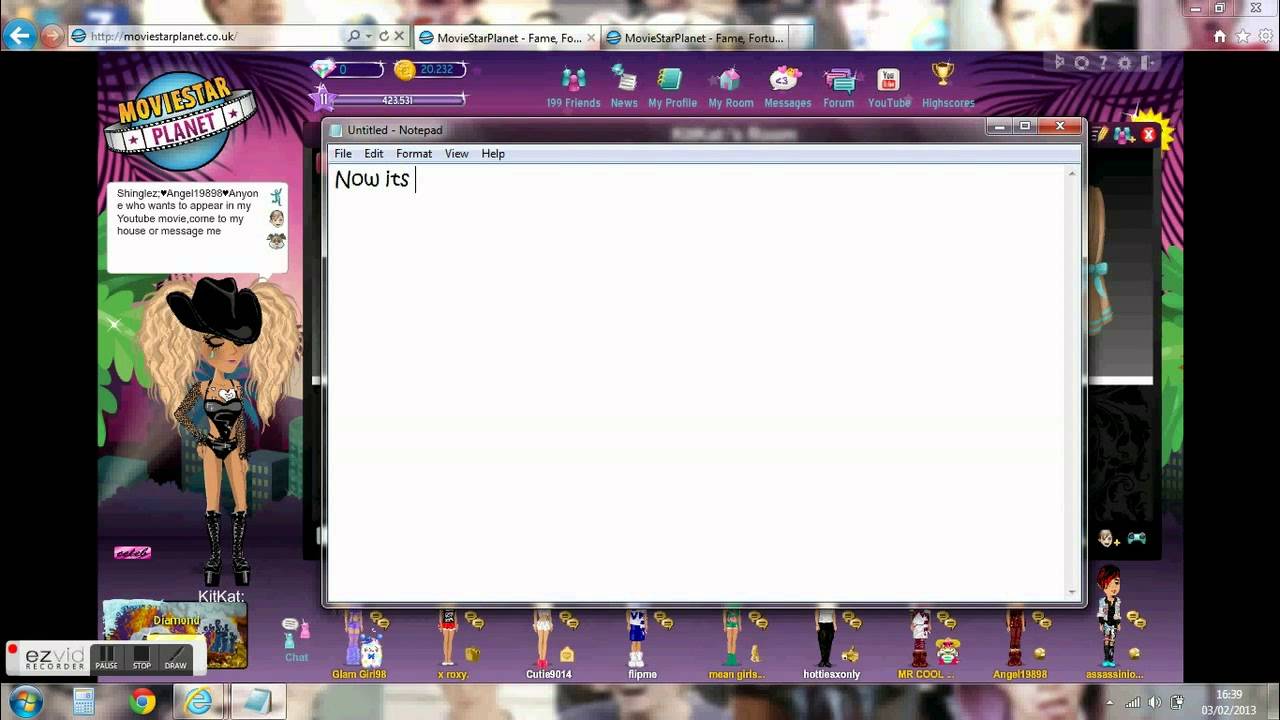Image resolution: width=1280 pixels, height=720 pixels.
Task: Refresh the page in browser
Action: coord(384,36)
